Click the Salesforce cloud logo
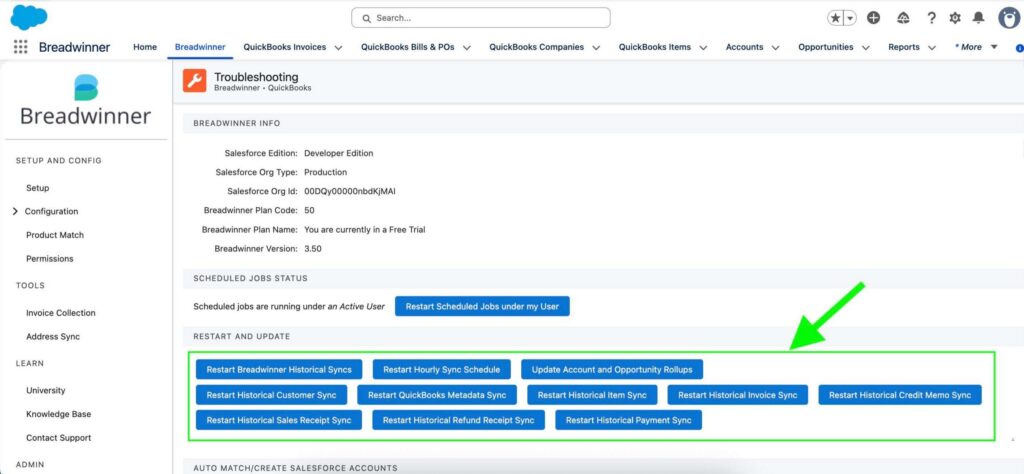1024x474 pixels. 29,17
